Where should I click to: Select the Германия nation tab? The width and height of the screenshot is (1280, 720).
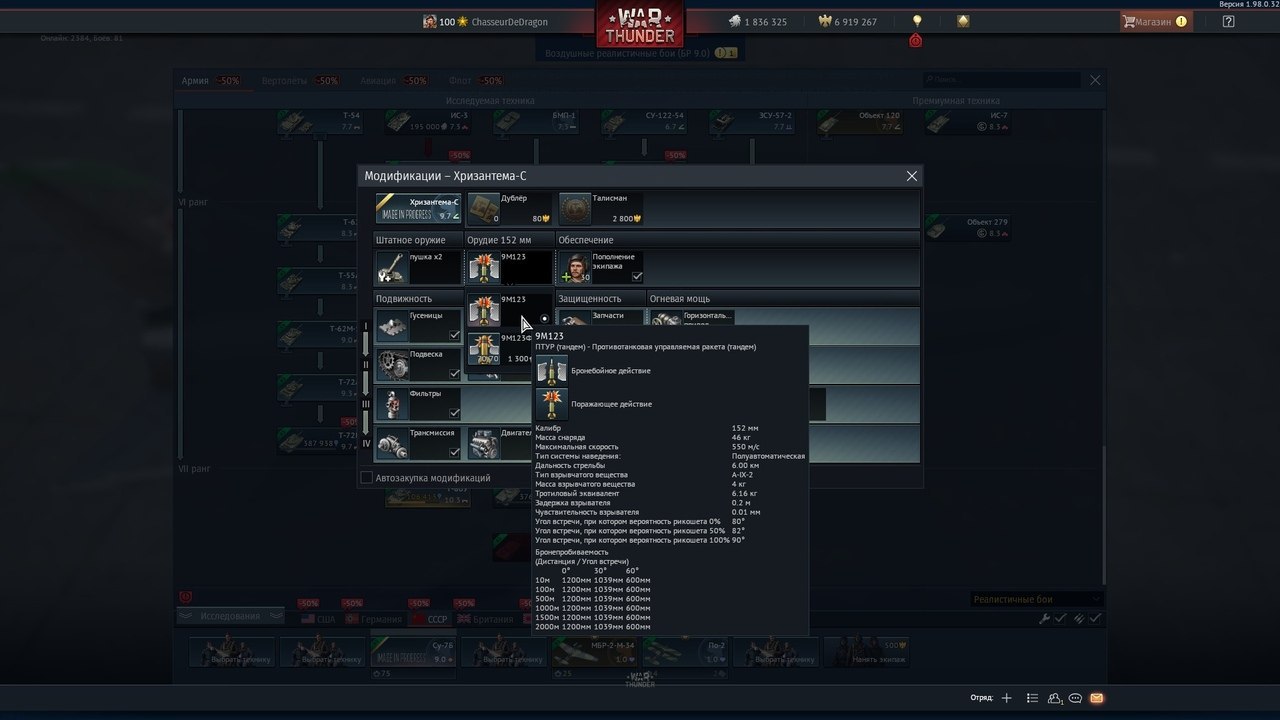(372, 619)
